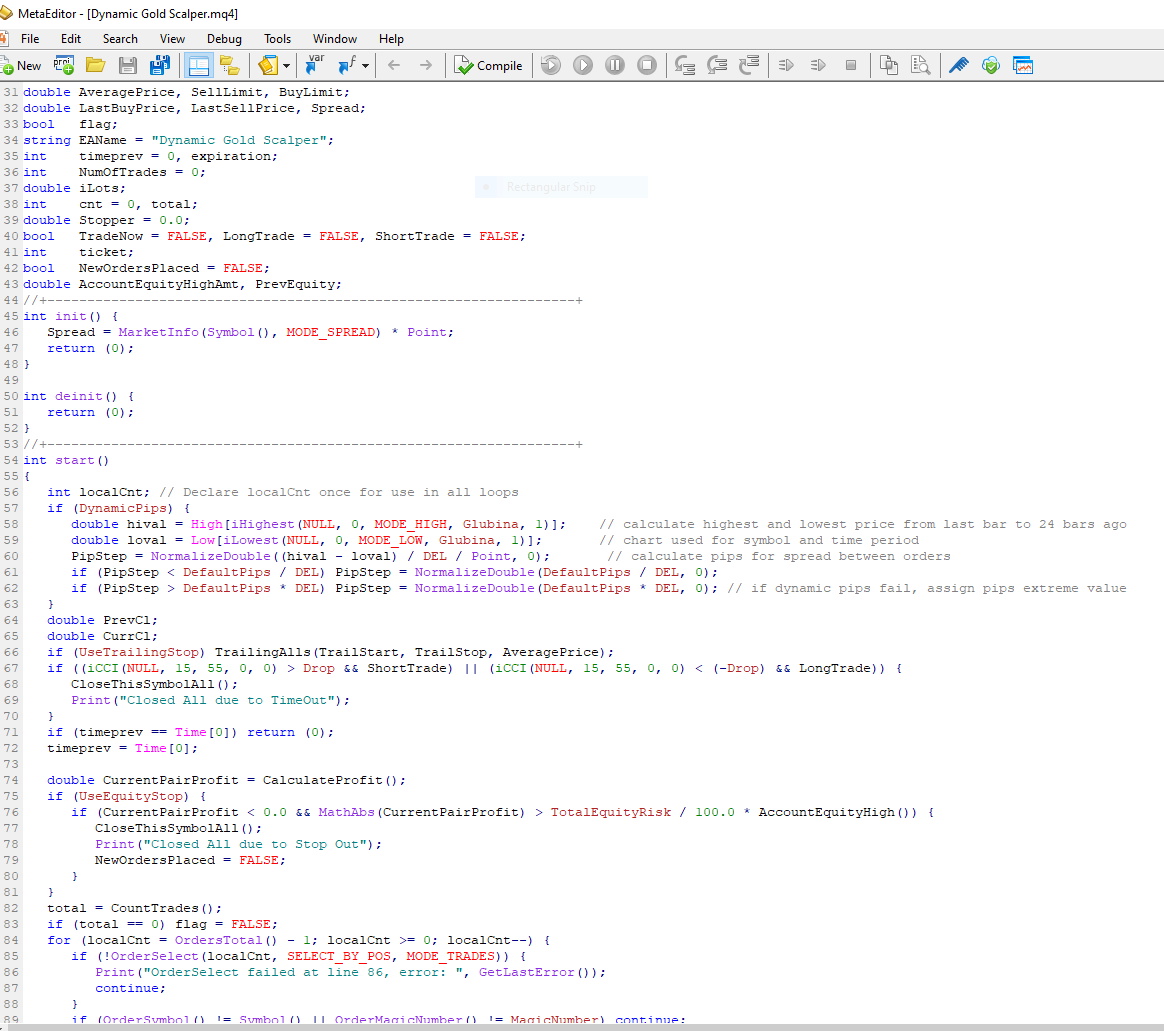Save all files with the double-disk icon

[x=159, y=66]
